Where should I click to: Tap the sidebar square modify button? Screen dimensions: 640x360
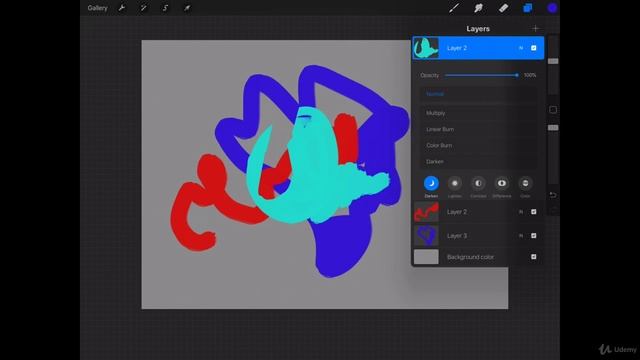pyautogui.click(x=553, y=110)
